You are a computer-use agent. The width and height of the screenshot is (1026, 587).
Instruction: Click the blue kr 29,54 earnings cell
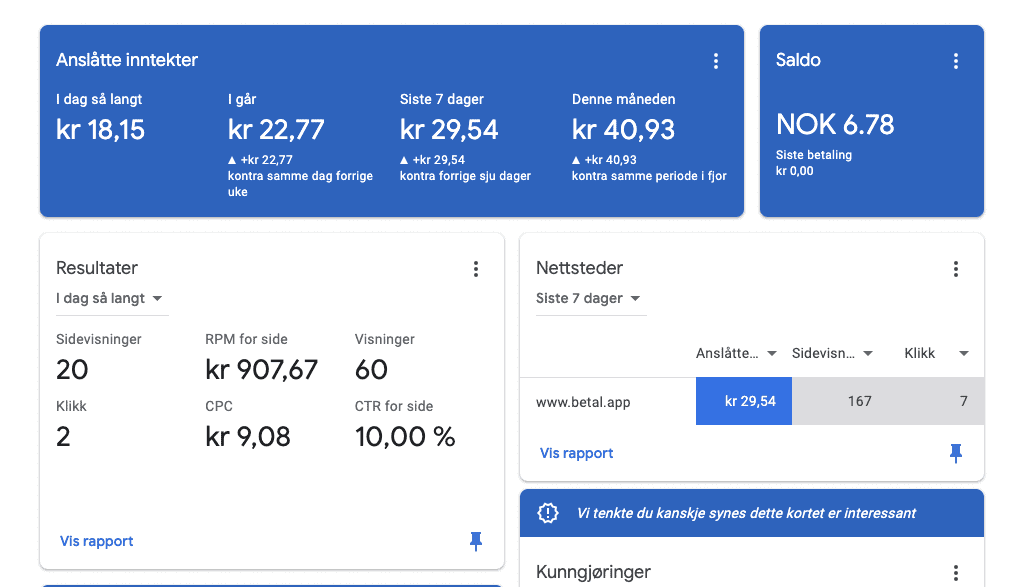[744, 401]
